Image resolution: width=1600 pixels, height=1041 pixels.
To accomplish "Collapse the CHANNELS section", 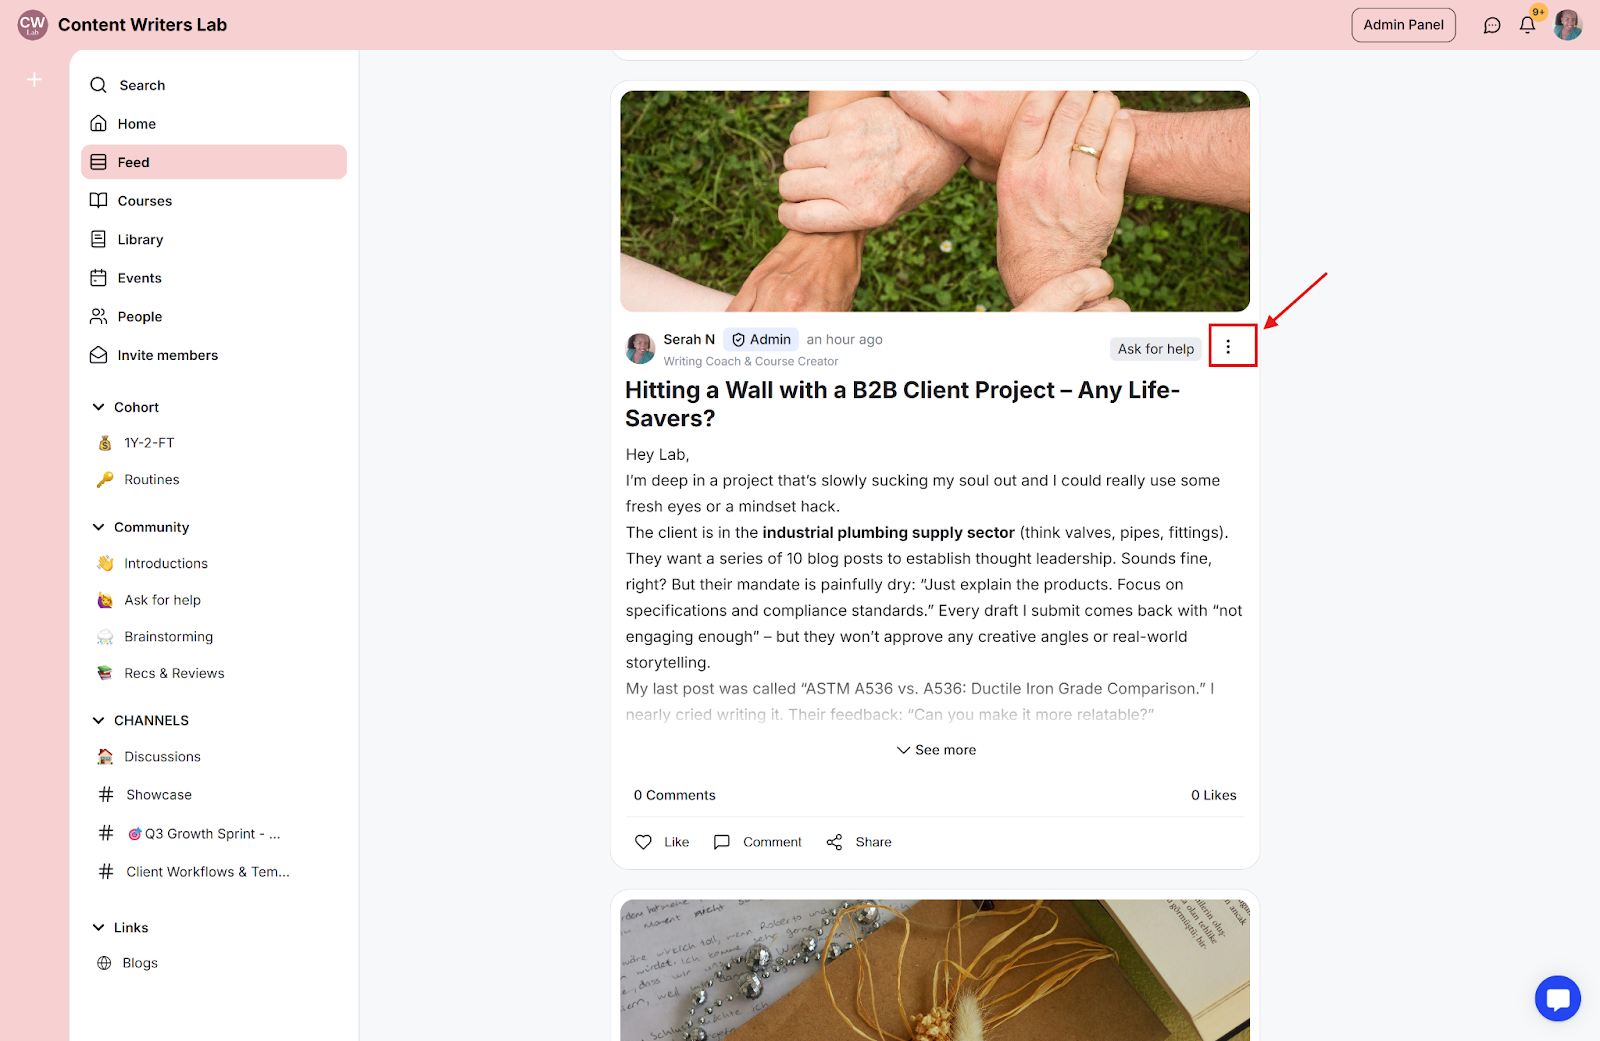I will coord(98,720).
